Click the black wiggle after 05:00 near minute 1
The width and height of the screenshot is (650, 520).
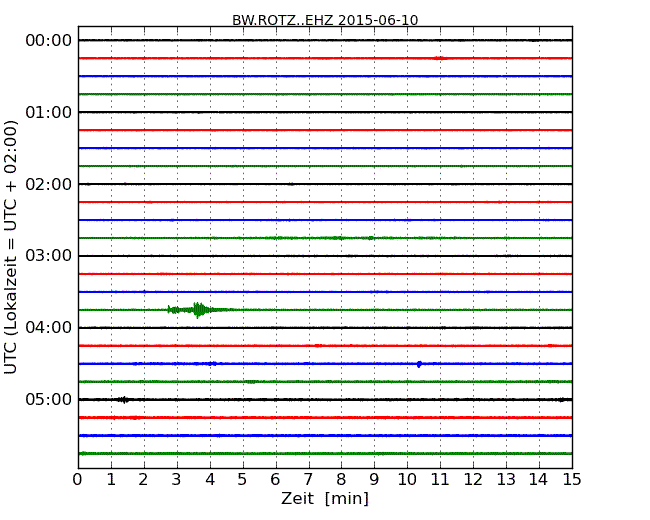coord(124,400)
